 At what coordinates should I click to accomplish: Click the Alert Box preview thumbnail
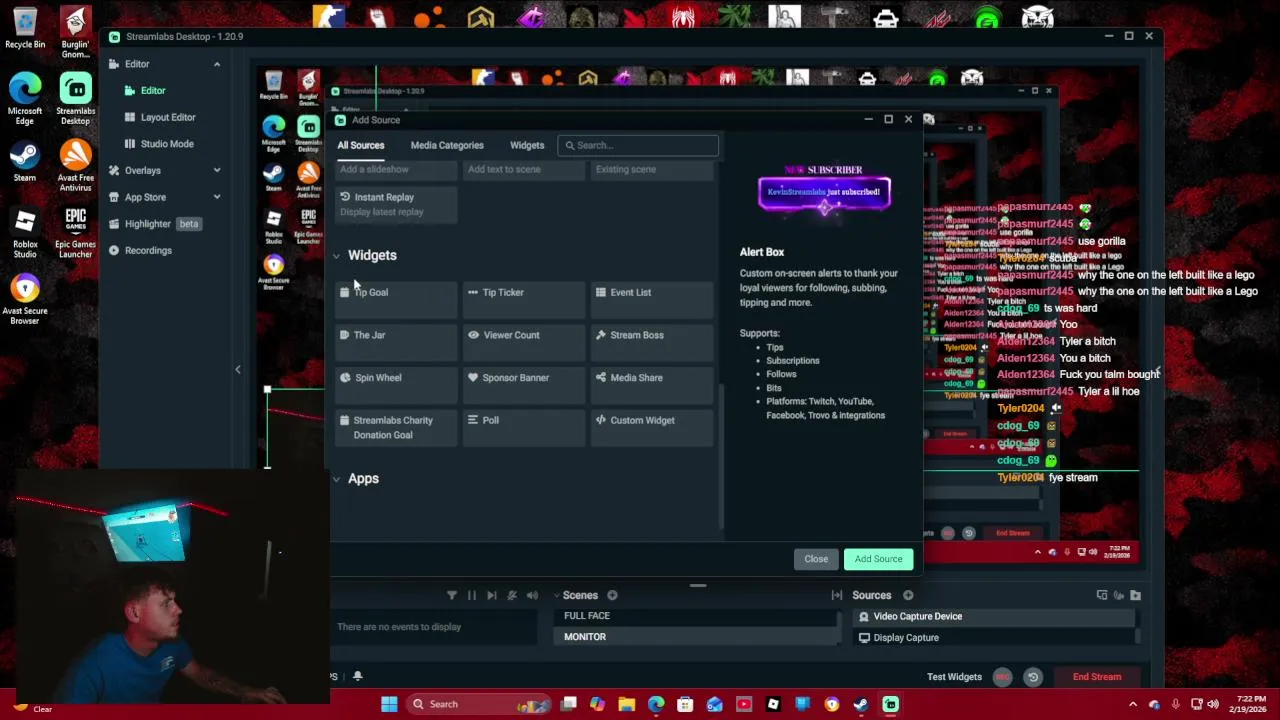pos(824,192)
